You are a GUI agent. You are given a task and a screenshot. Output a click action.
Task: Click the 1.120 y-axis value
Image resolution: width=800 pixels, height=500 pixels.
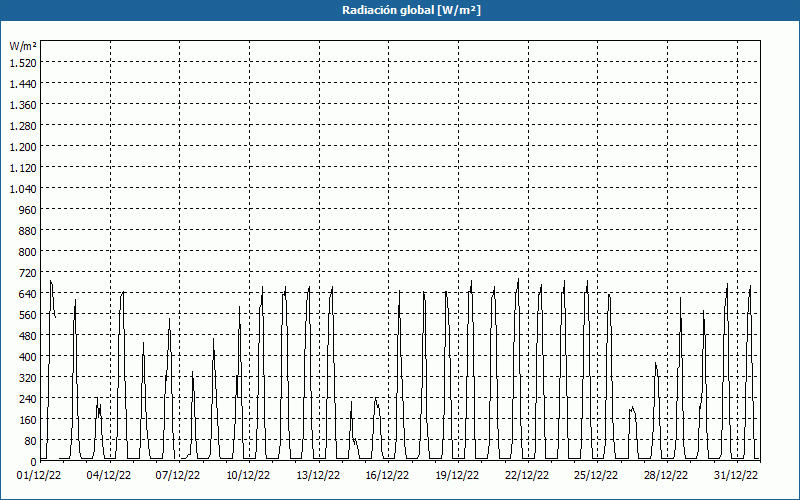23,167
